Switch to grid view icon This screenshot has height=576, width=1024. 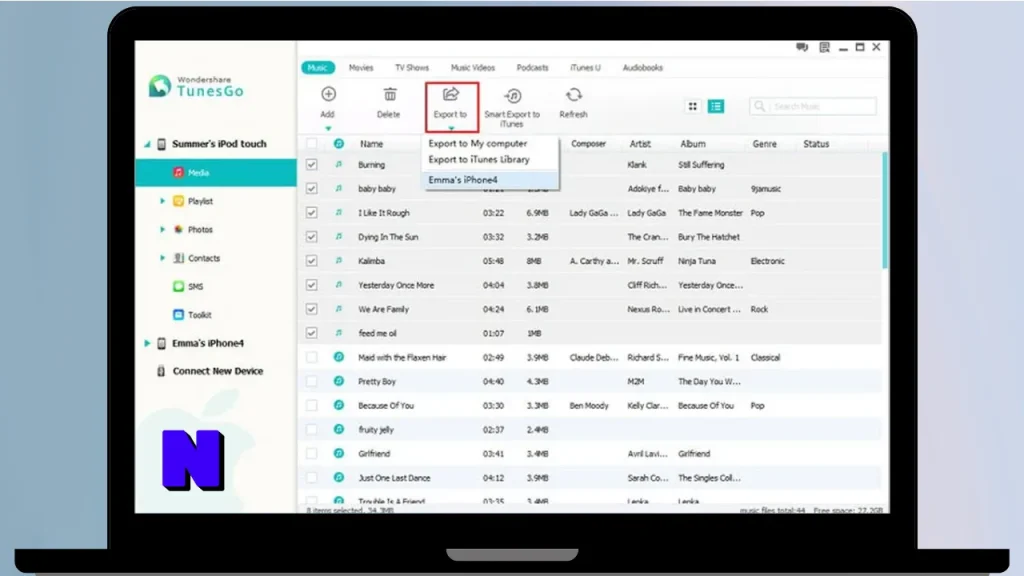point(692,106)
